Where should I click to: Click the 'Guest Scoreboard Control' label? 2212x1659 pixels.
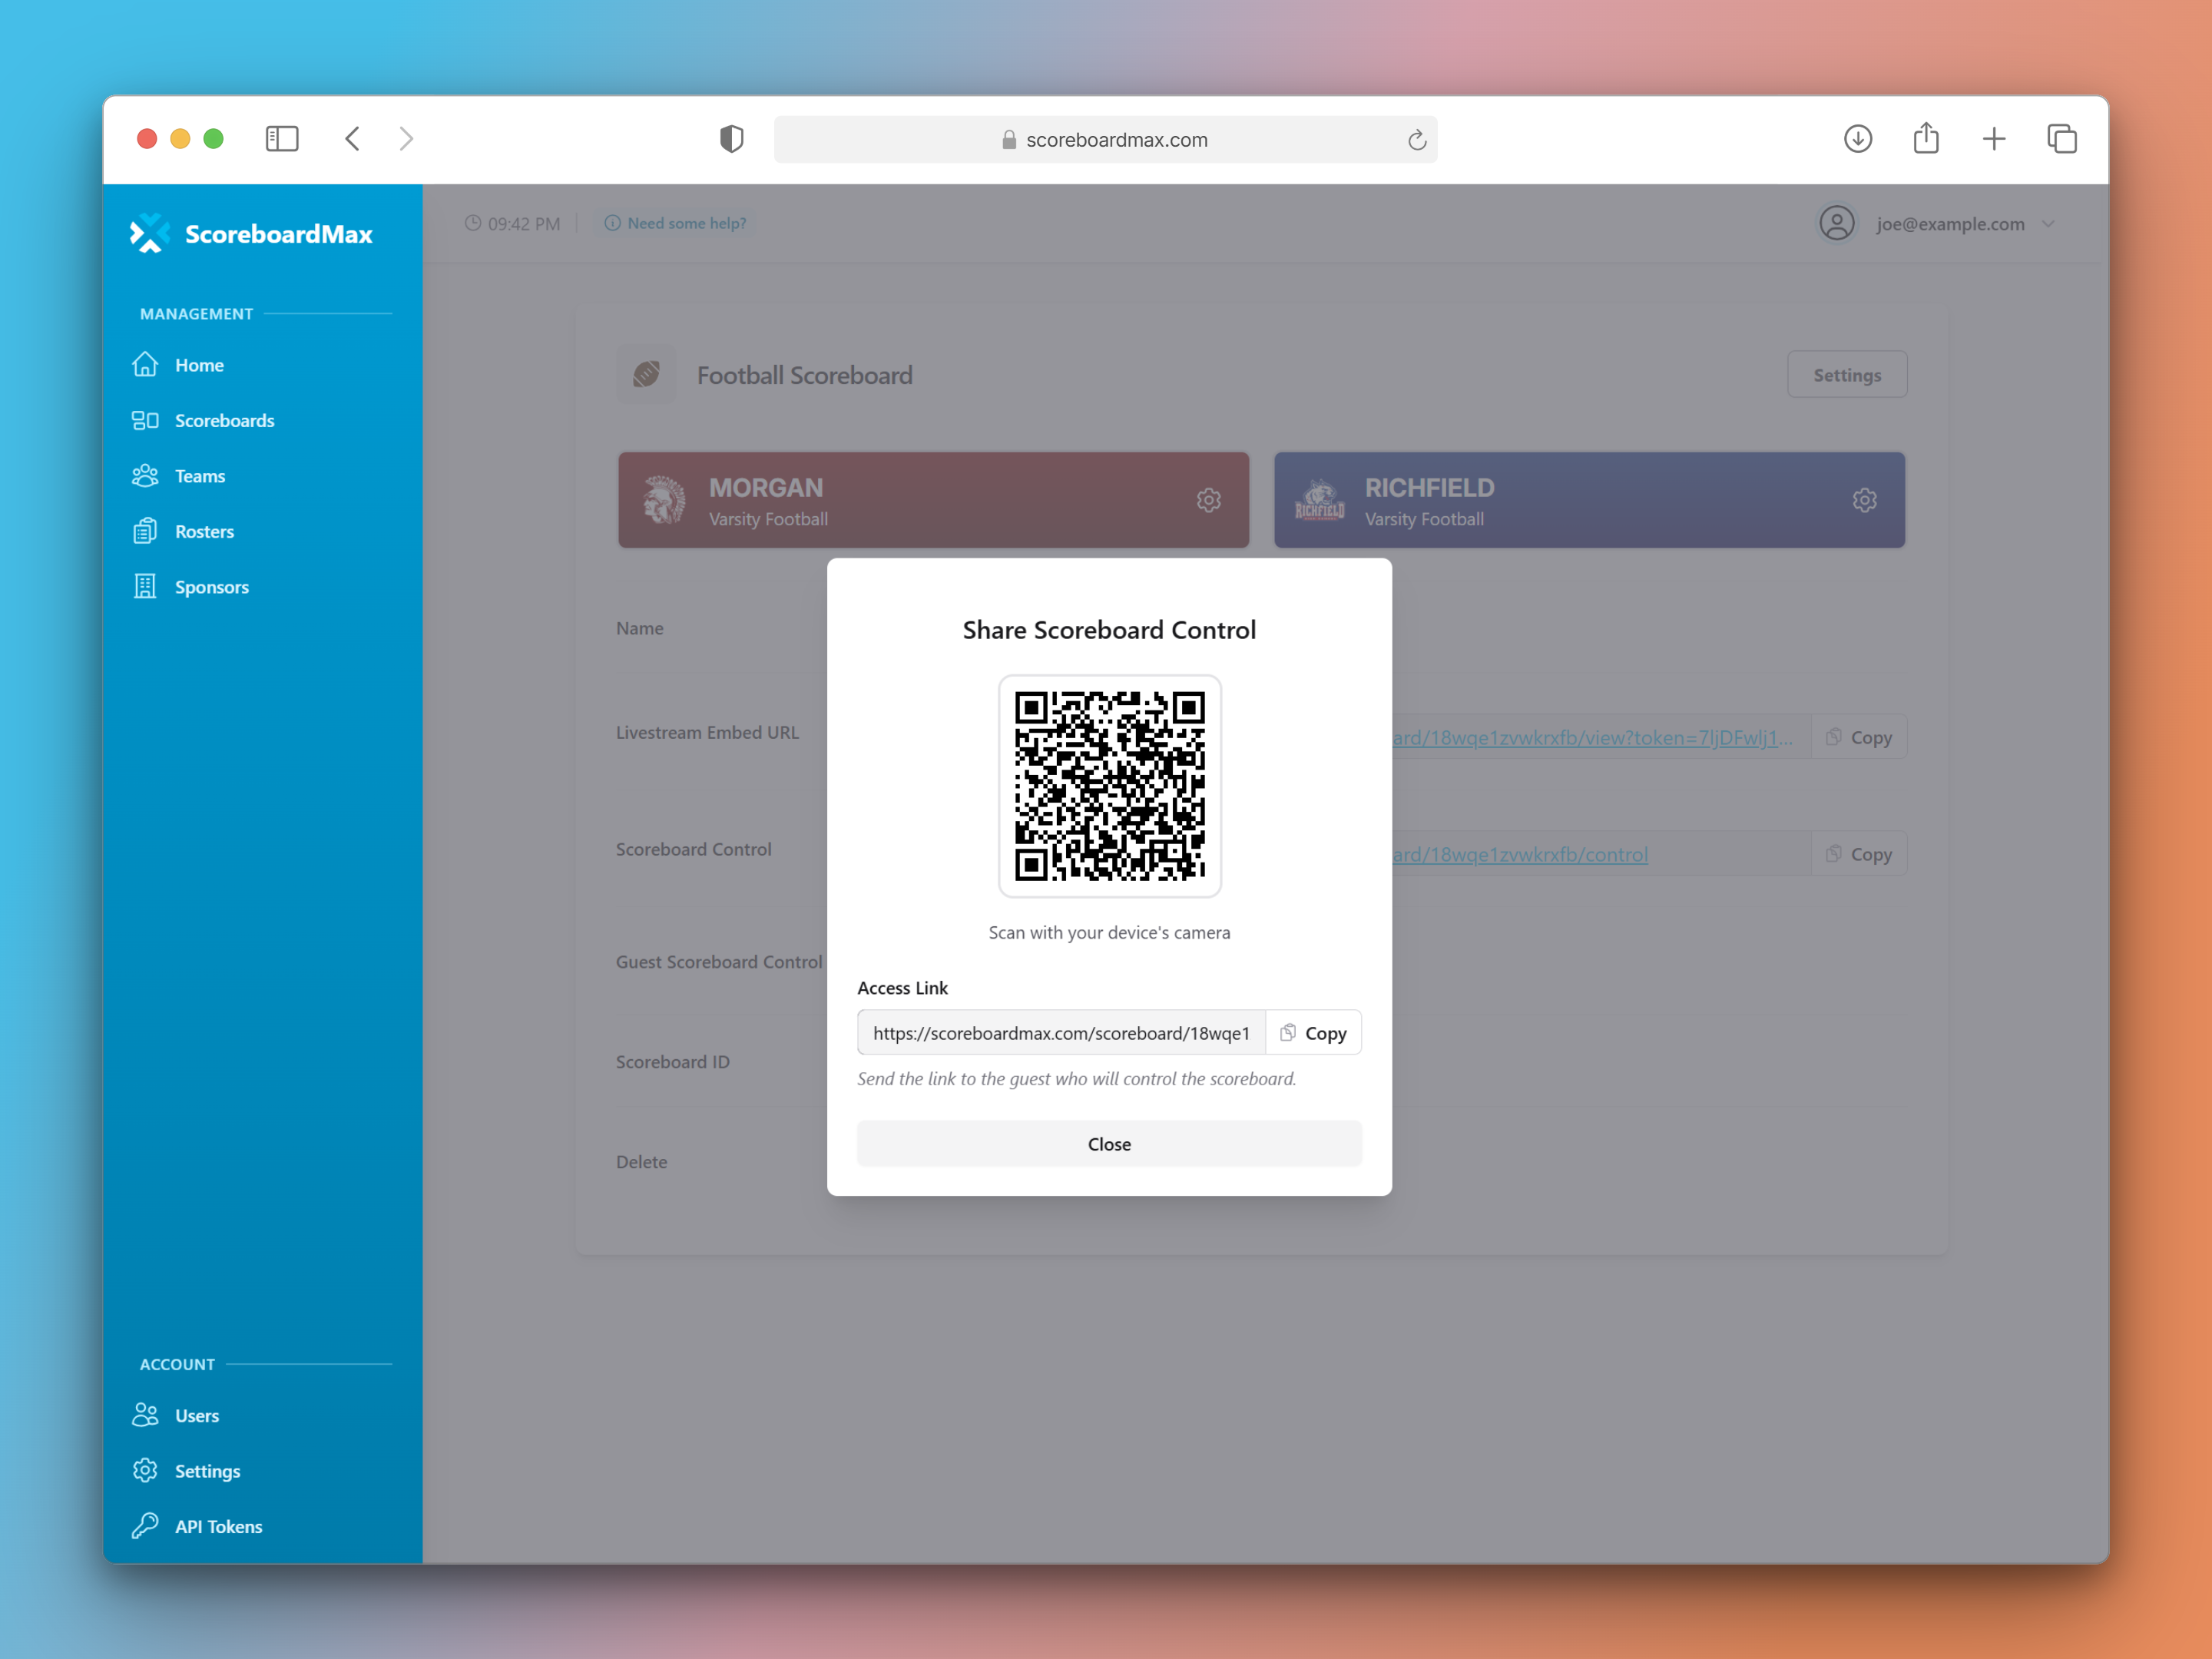719,961
